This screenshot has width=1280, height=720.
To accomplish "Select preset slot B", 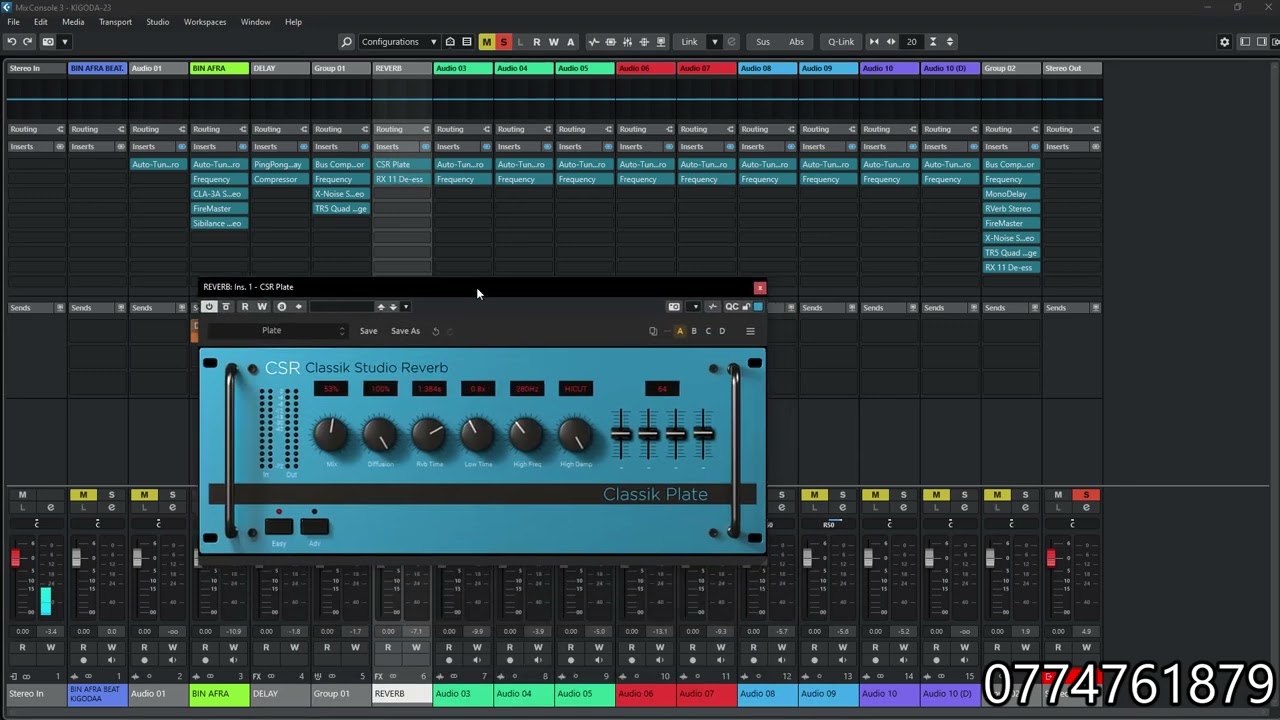I will (x=694, y=331).
